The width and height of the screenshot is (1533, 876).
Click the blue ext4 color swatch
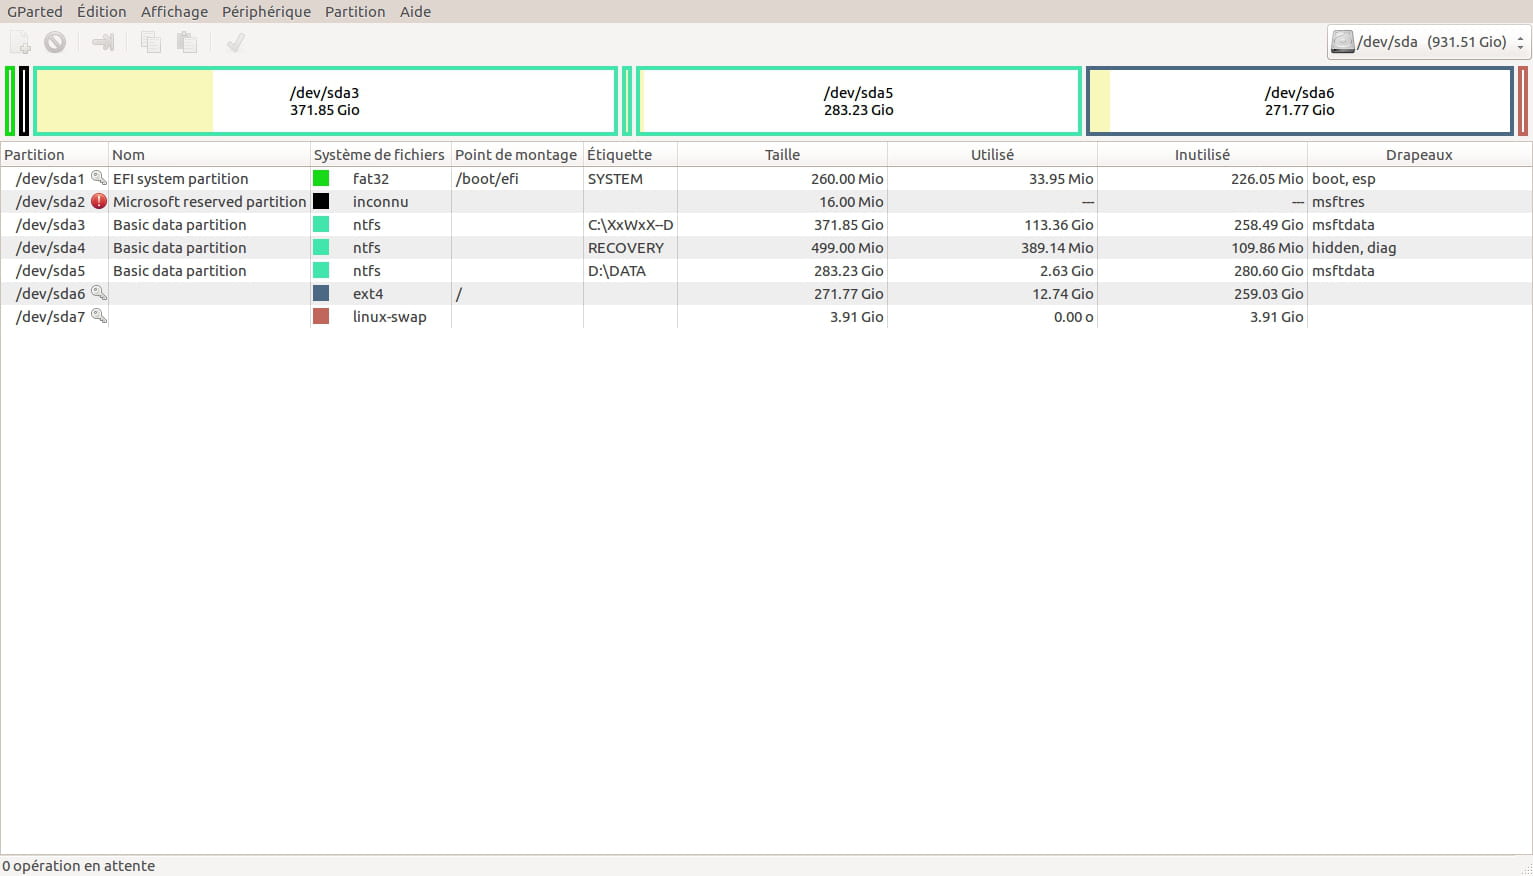pyautogui.click(x=321, y=293)
